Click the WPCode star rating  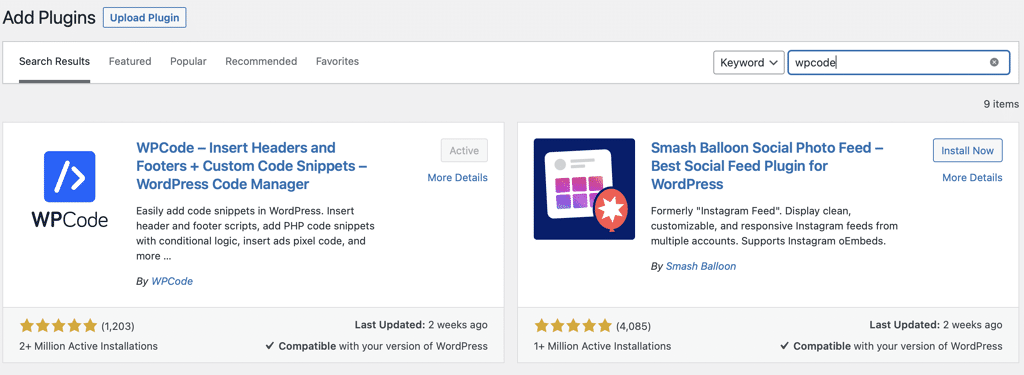(x=58, y=325)
